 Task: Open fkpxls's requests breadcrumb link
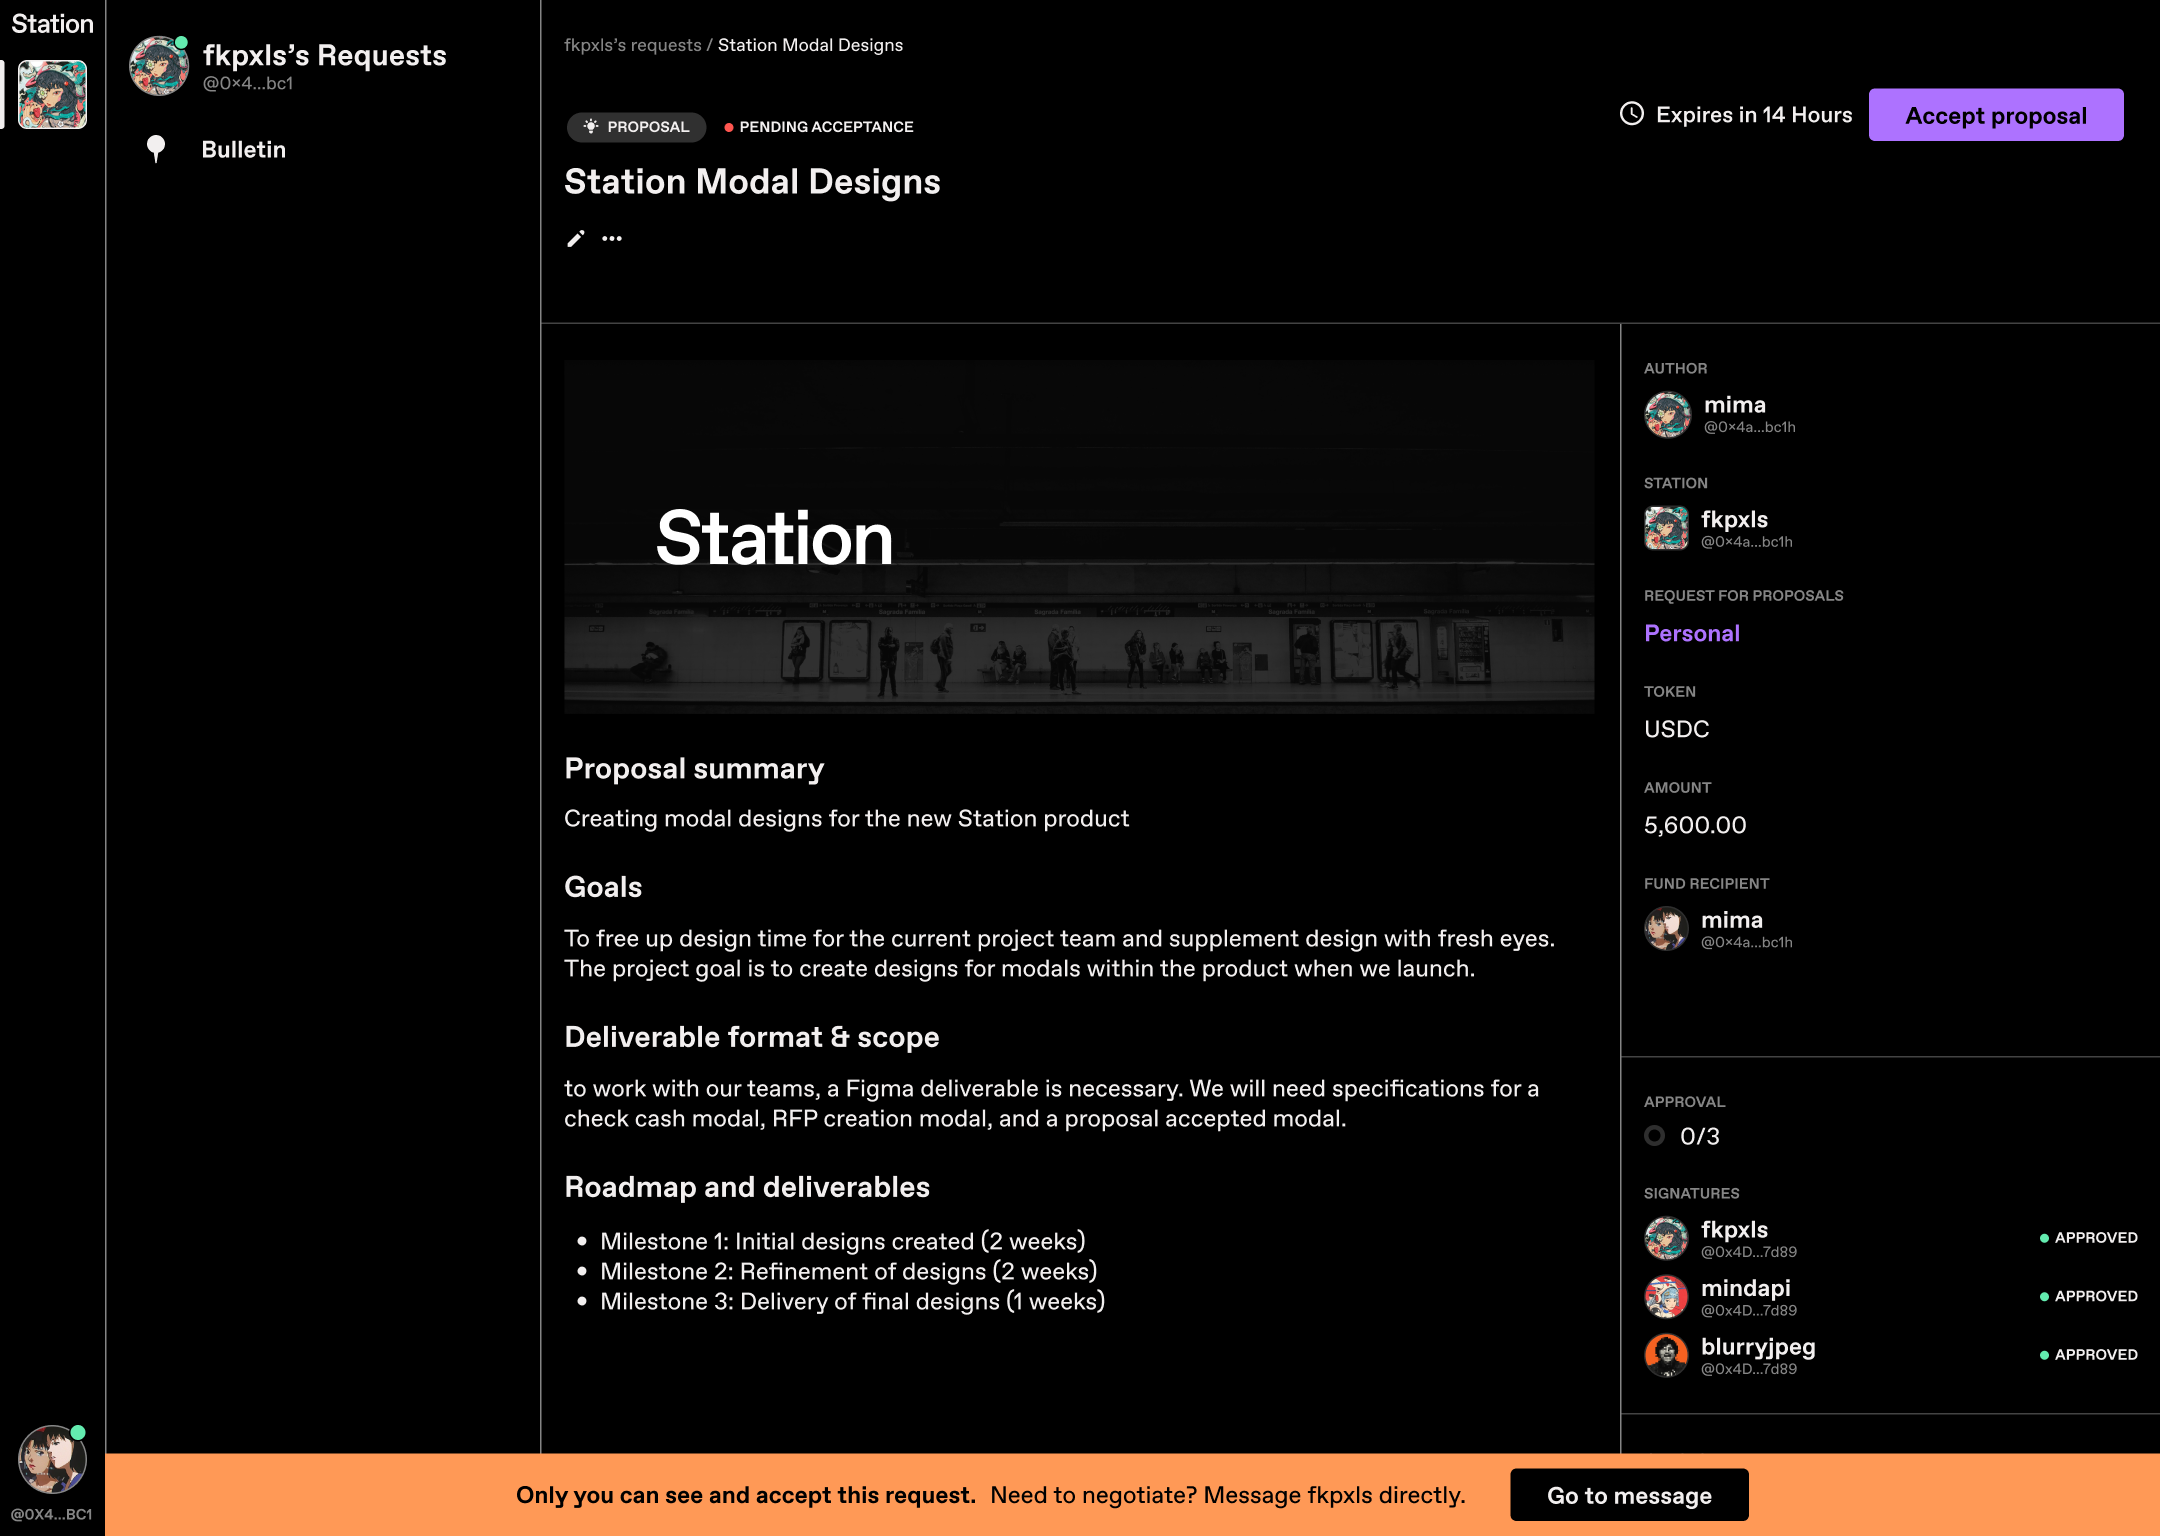(x=632, y=45)
